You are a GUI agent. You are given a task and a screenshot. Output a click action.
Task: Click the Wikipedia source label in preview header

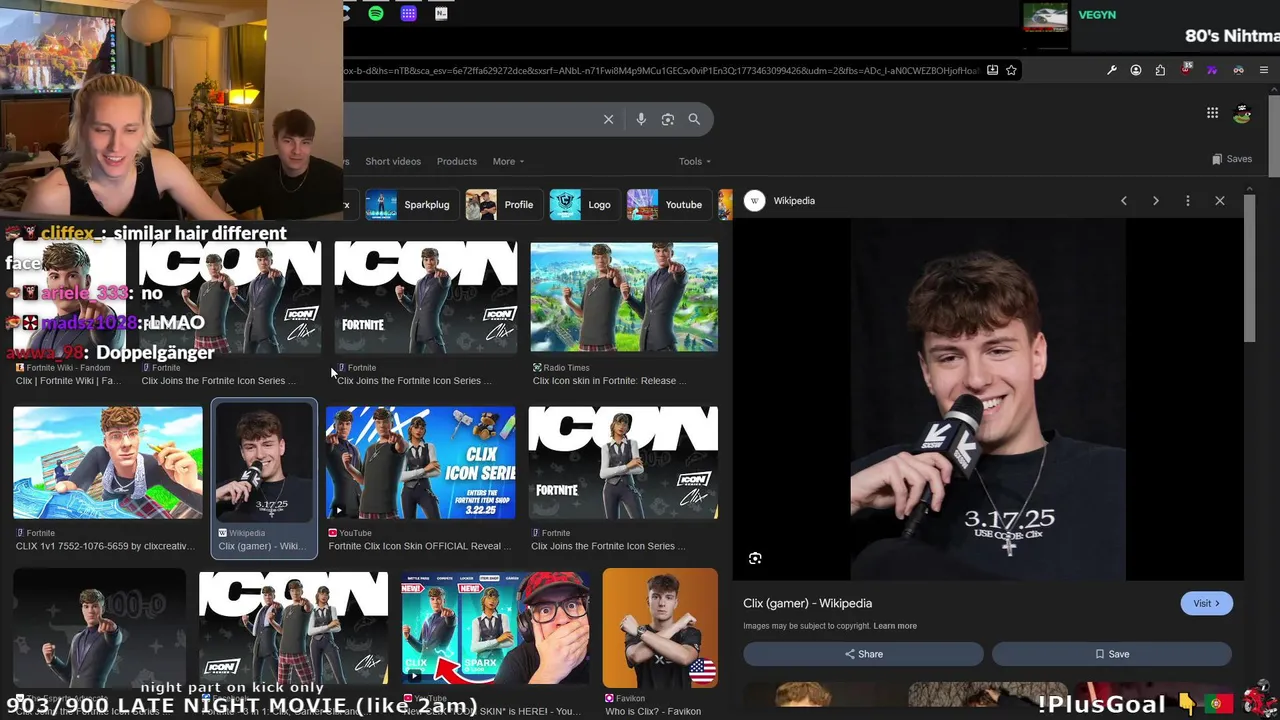point(794,201)
